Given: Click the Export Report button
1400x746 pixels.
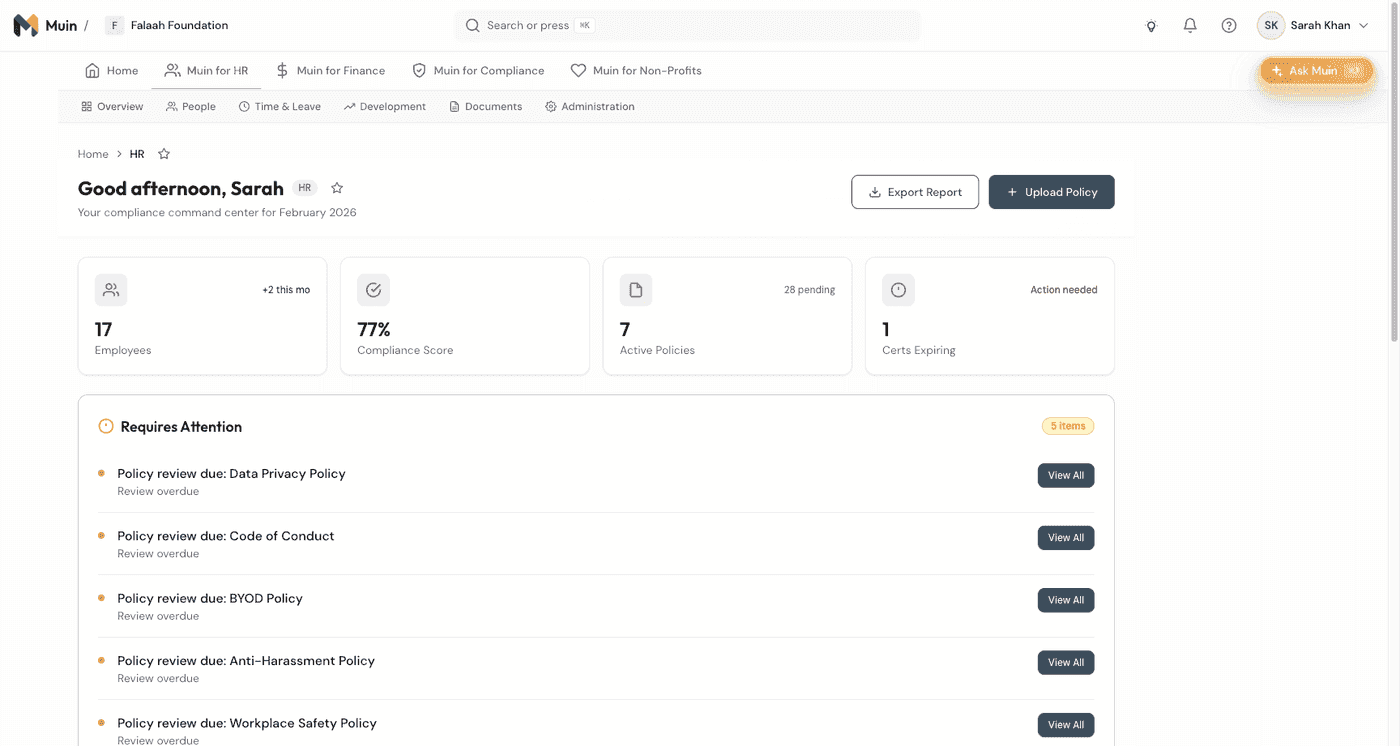Looking at the screenshot, I should click(914, 192).
